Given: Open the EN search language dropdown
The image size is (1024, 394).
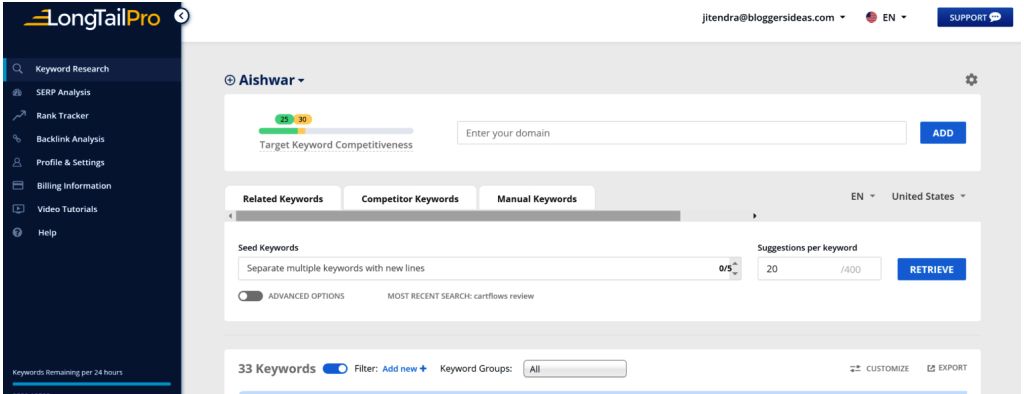Looking at the screenshot, I should coord(863,196).
